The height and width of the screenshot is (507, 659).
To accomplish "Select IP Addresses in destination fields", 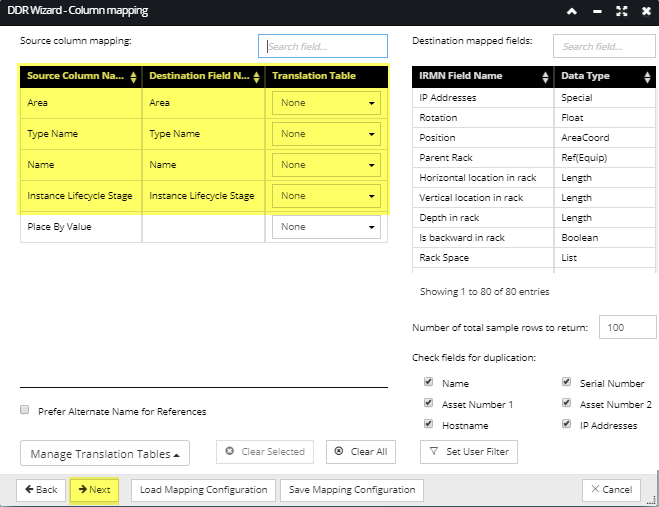I will click(534, 98).
